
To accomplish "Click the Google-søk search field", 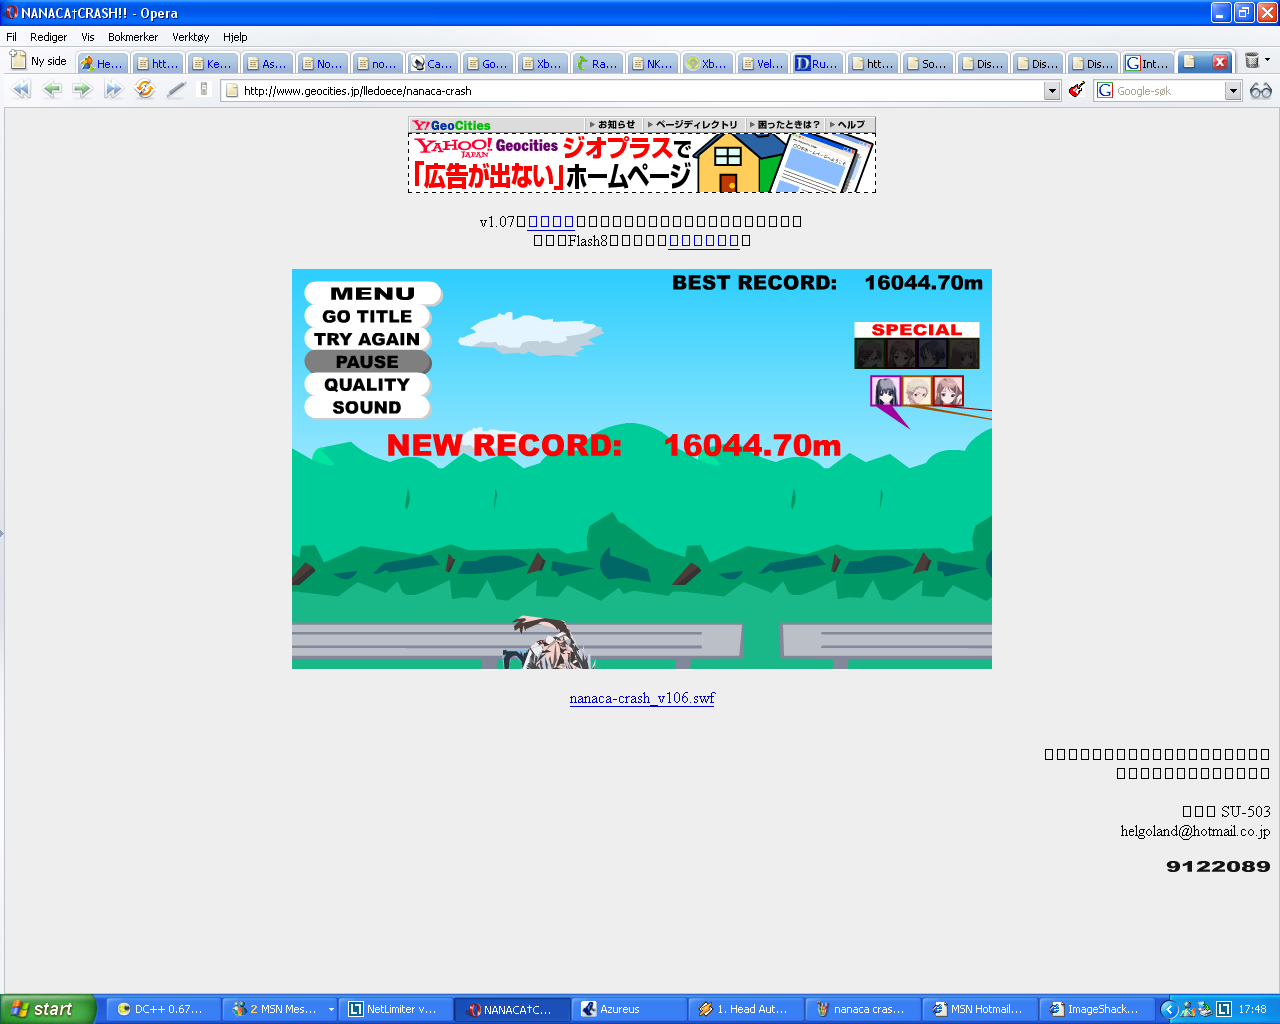I will (1170, 91).
